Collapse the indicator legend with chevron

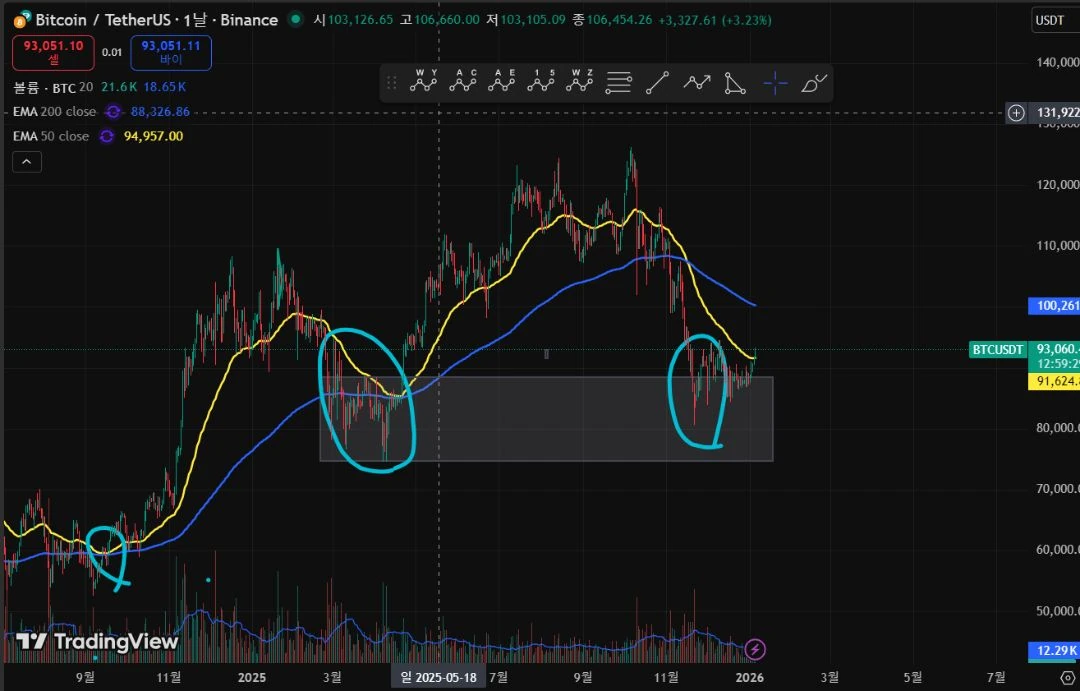(x=27, y=162)
